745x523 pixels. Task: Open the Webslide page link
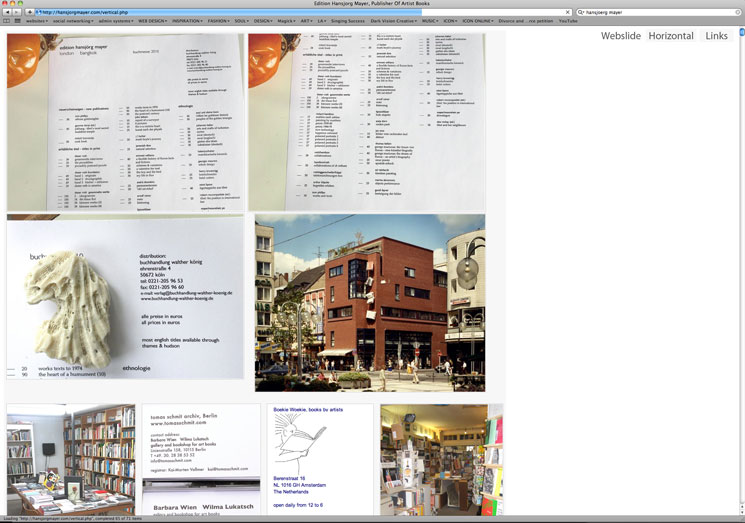pyautogui.click(x=620, y=36)
